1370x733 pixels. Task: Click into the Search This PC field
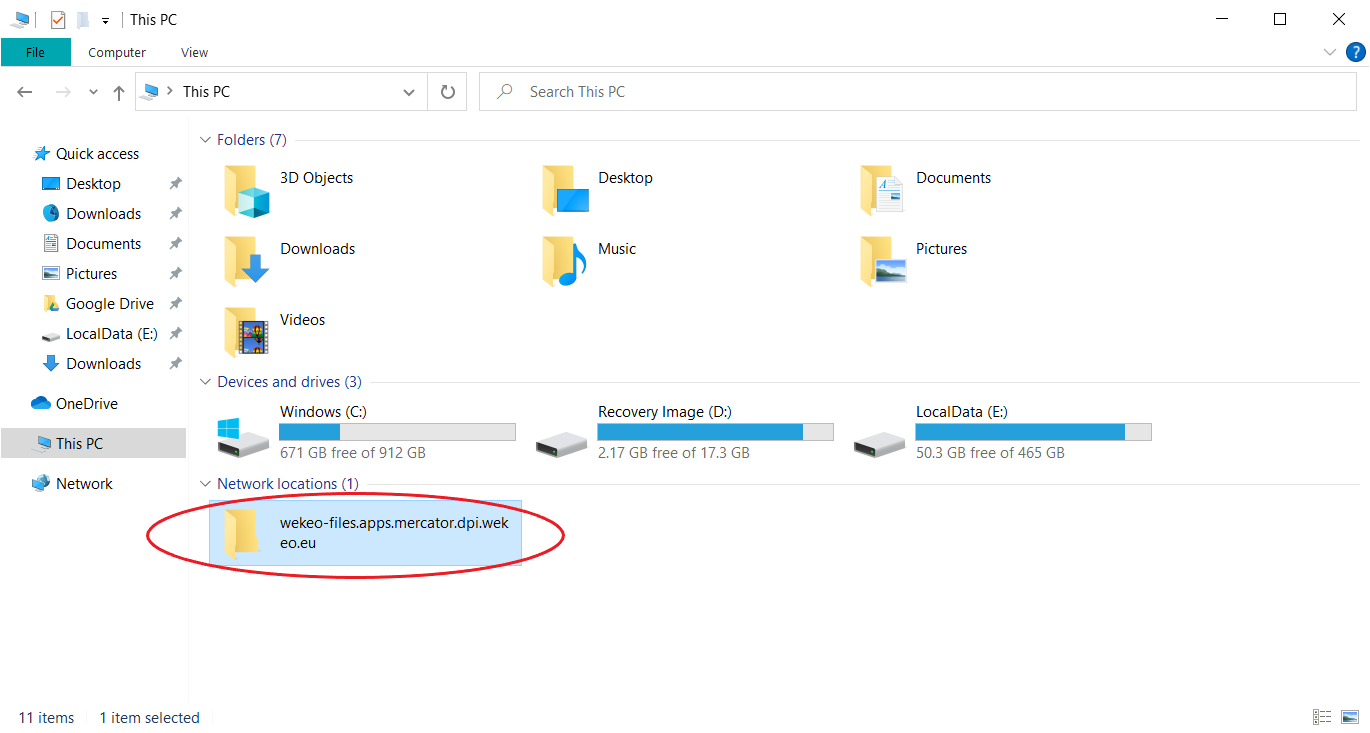[x=920, y=92]
